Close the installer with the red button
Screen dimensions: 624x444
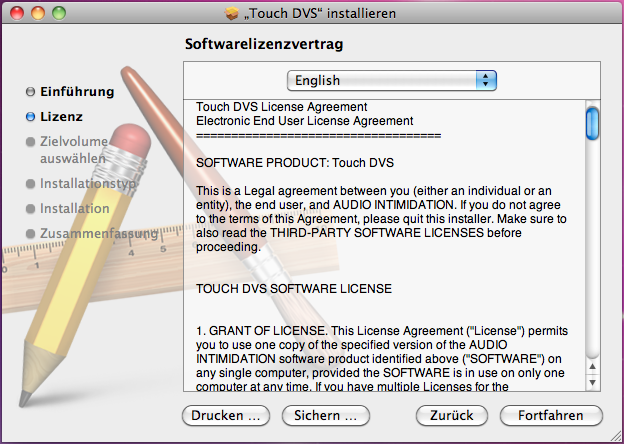coord(18,14)
